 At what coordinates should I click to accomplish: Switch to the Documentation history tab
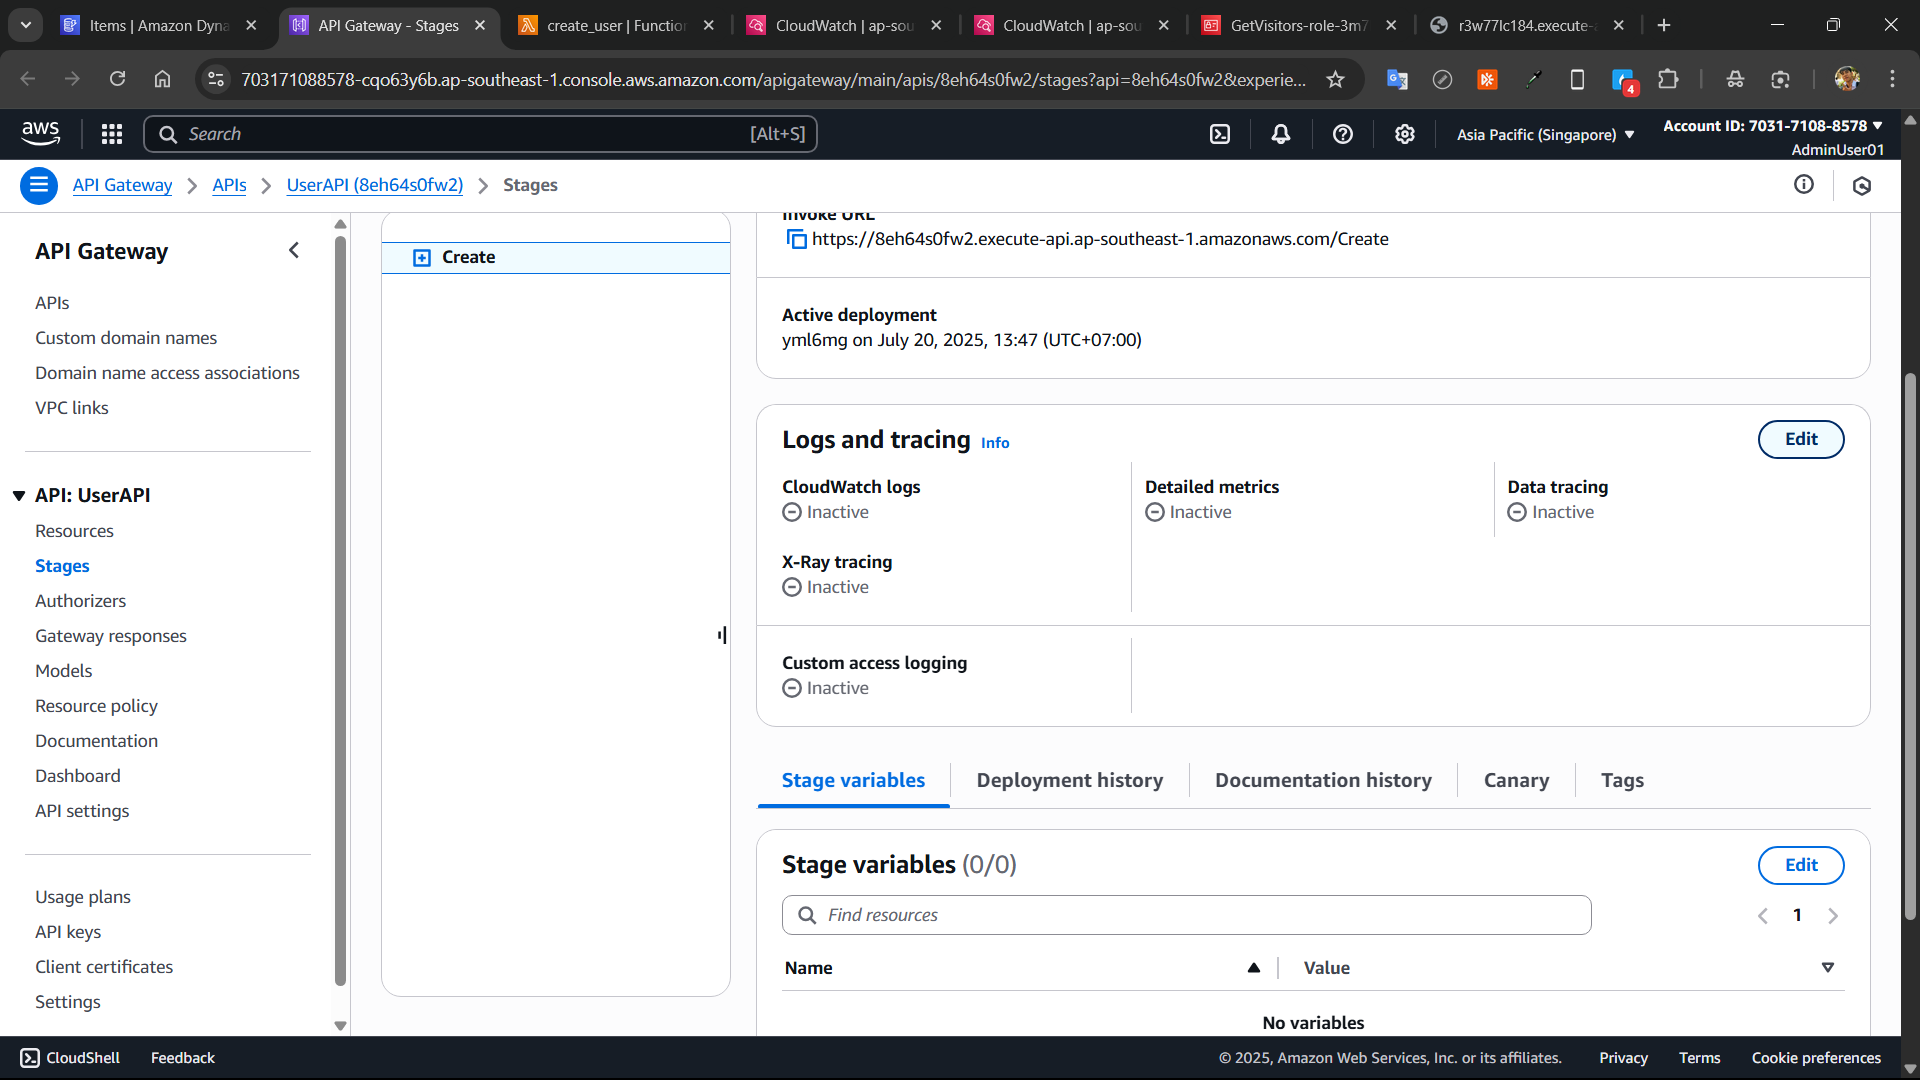click(1323, 780)
